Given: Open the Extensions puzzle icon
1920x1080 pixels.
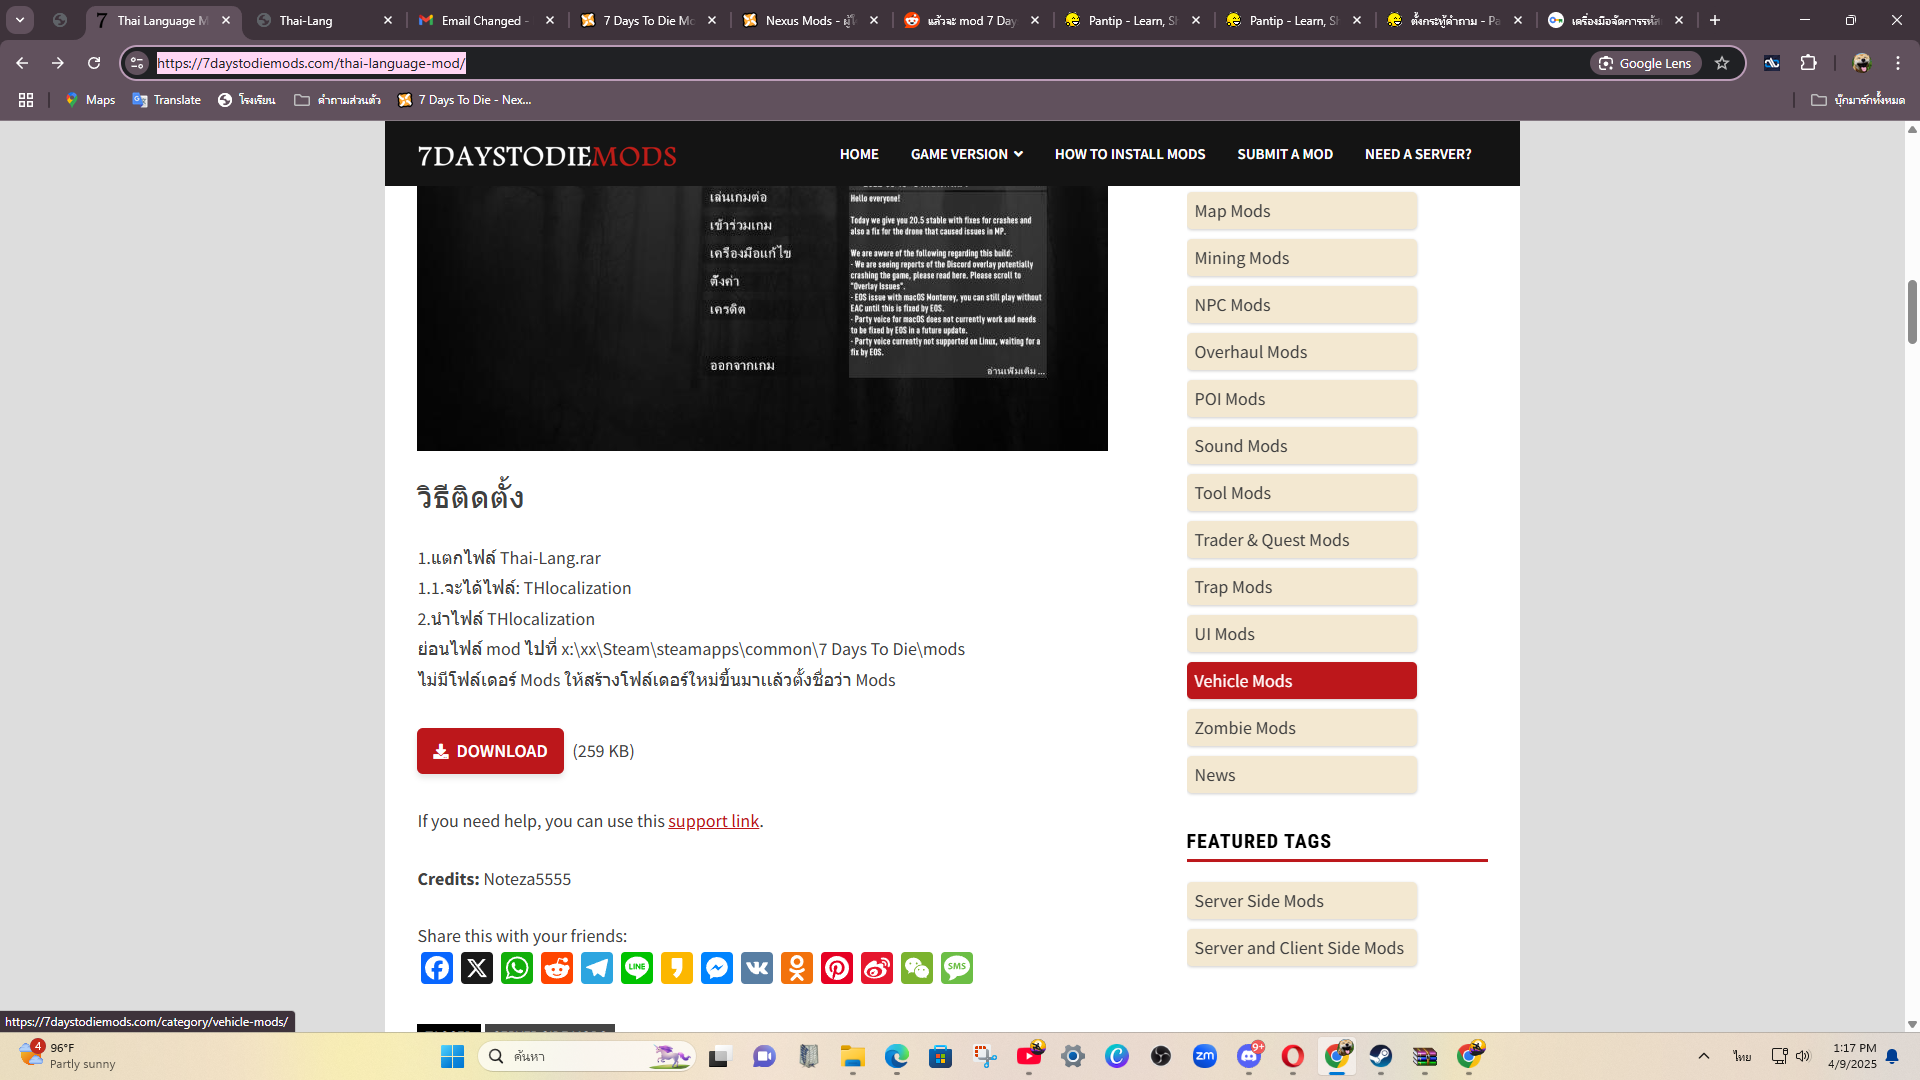Looking at the screenshot, I should [x=1808, y=63].
